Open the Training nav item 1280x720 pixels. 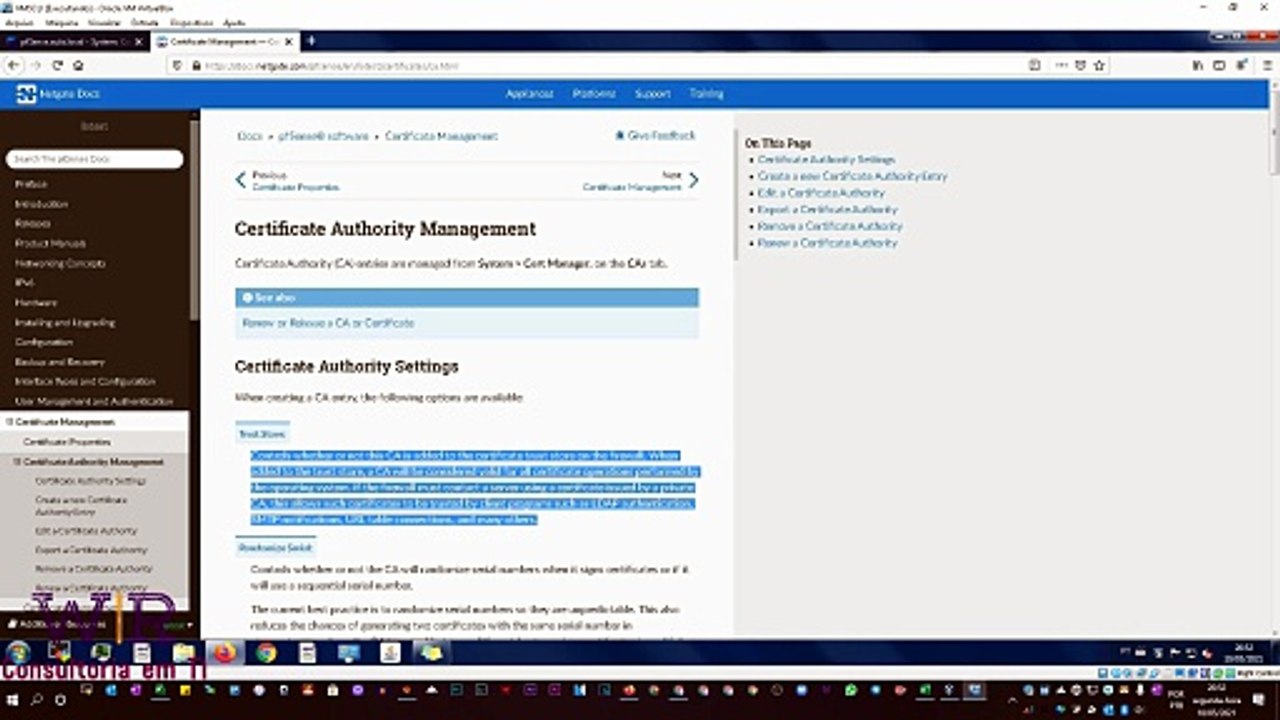click(706, 94)
